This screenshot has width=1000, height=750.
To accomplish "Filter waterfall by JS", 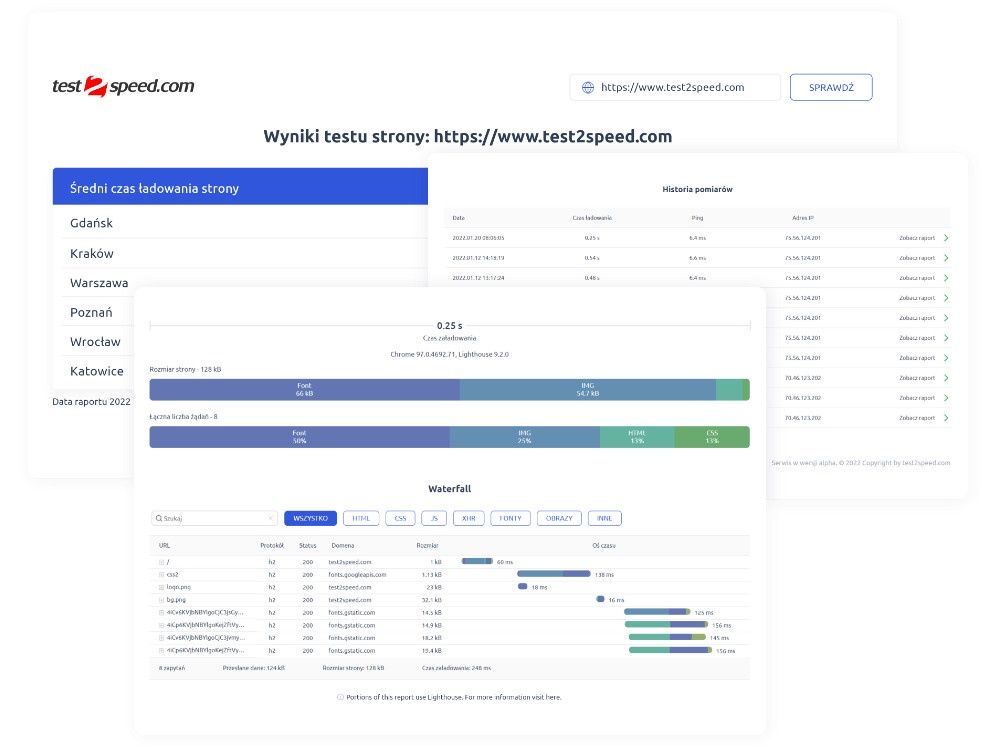I will click(x=434, y=518).
